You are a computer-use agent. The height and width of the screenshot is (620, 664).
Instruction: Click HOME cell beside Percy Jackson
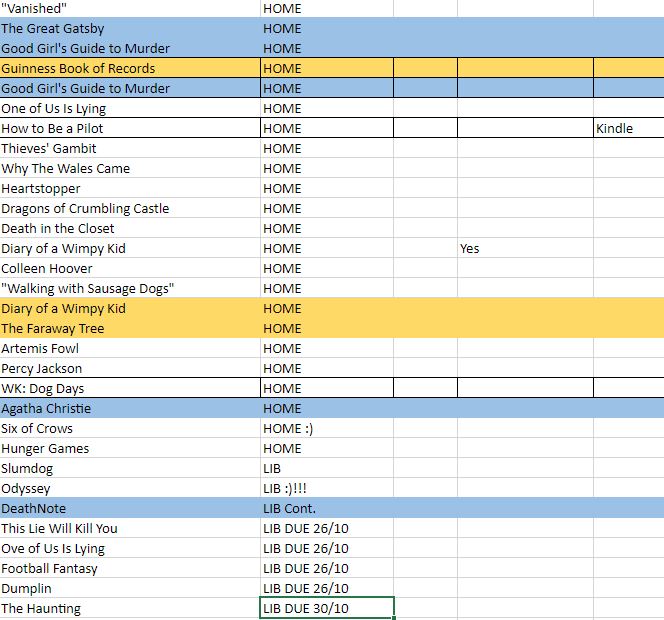pyautogui.click(x=327, y=368)
